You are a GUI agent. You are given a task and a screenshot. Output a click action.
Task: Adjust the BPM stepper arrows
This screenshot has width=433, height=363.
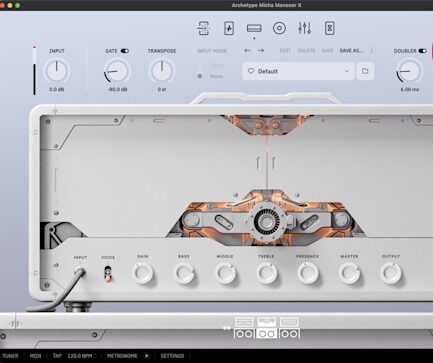pos(96,356)
